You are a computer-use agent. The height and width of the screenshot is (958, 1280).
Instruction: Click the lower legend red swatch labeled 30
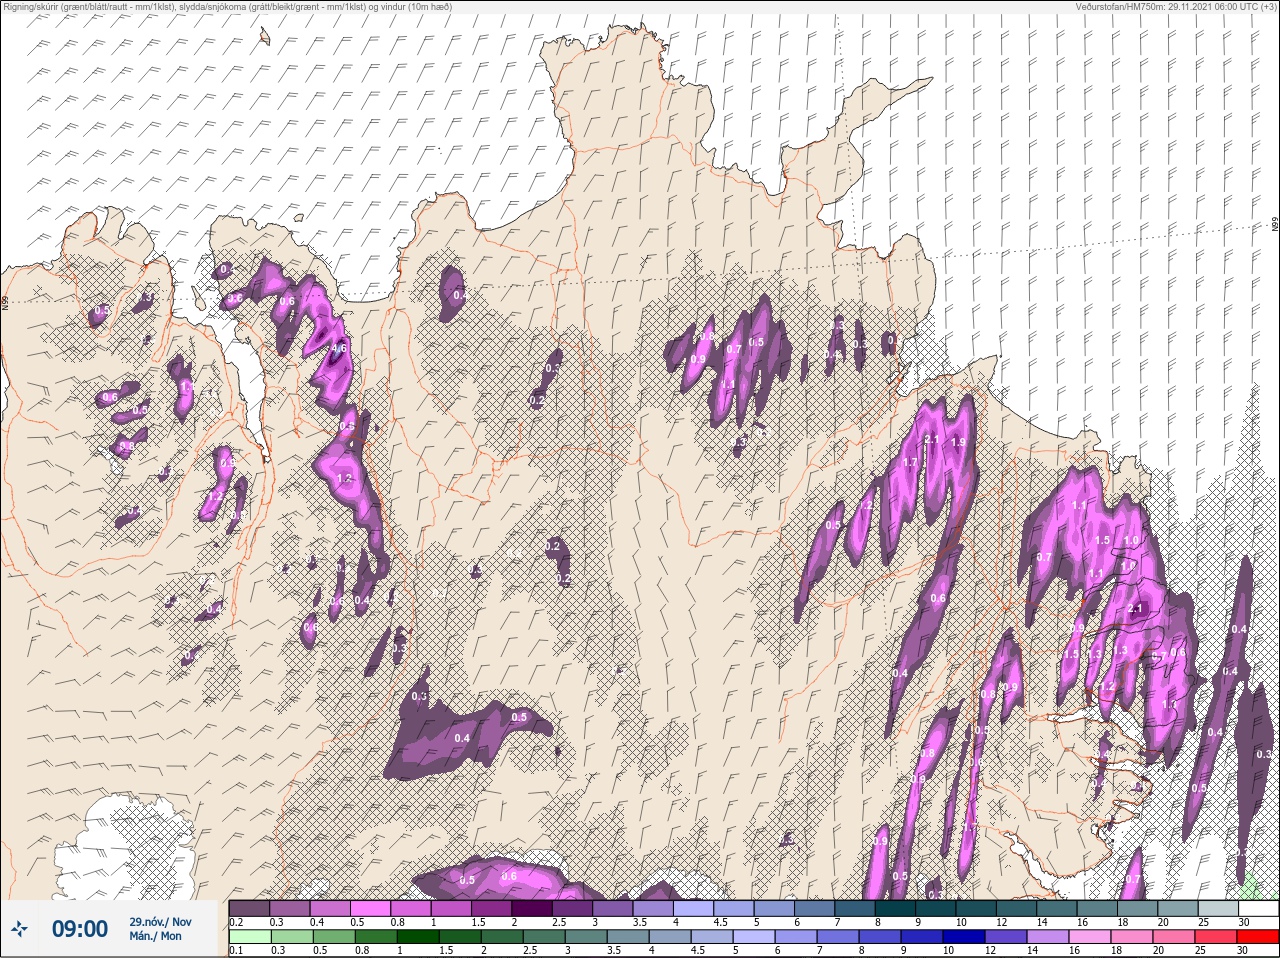[x=1258, y=937]
